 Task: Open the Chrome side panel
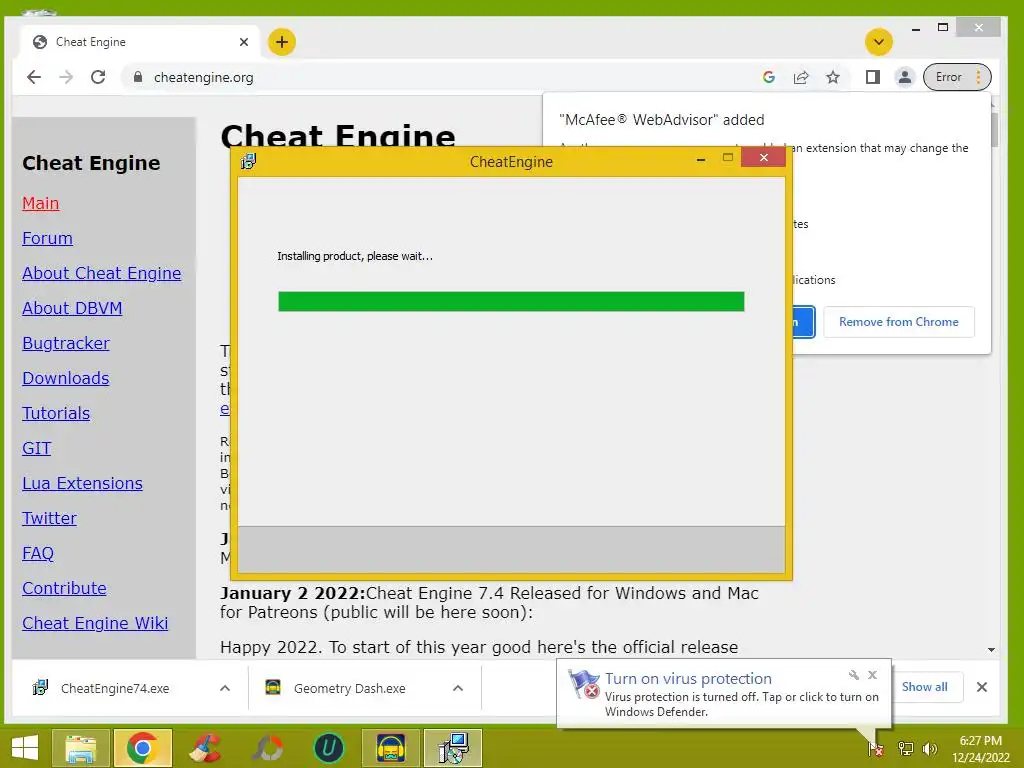[x=872, y=77]
